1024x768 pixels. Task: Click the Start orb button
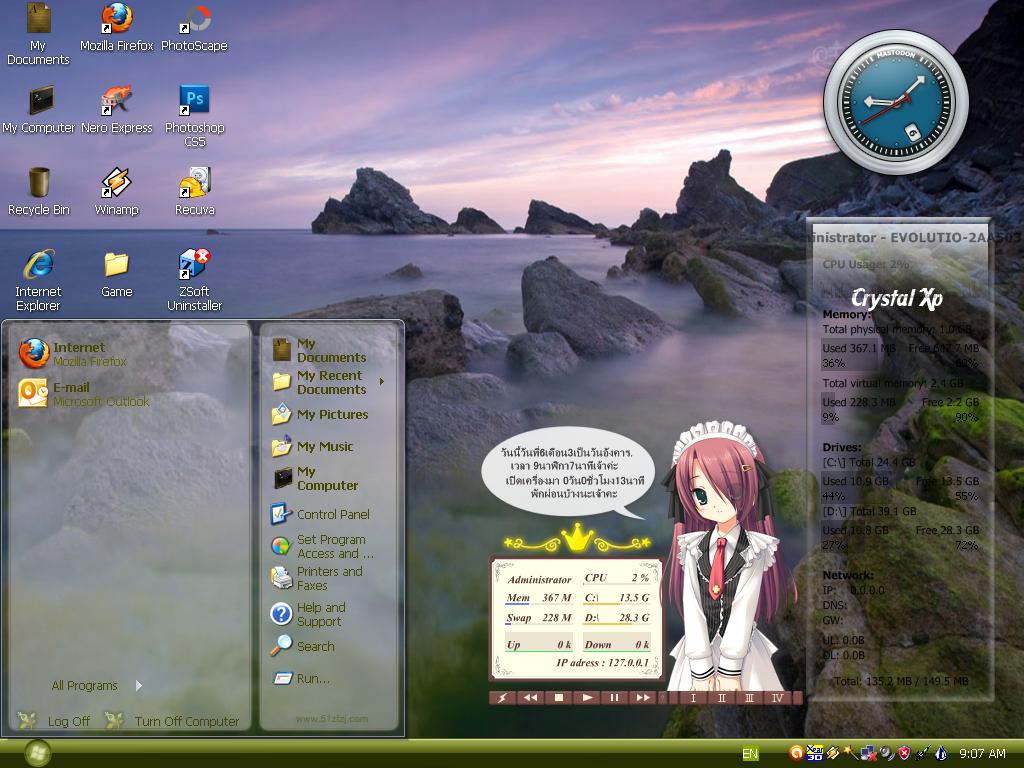[37, 754]
